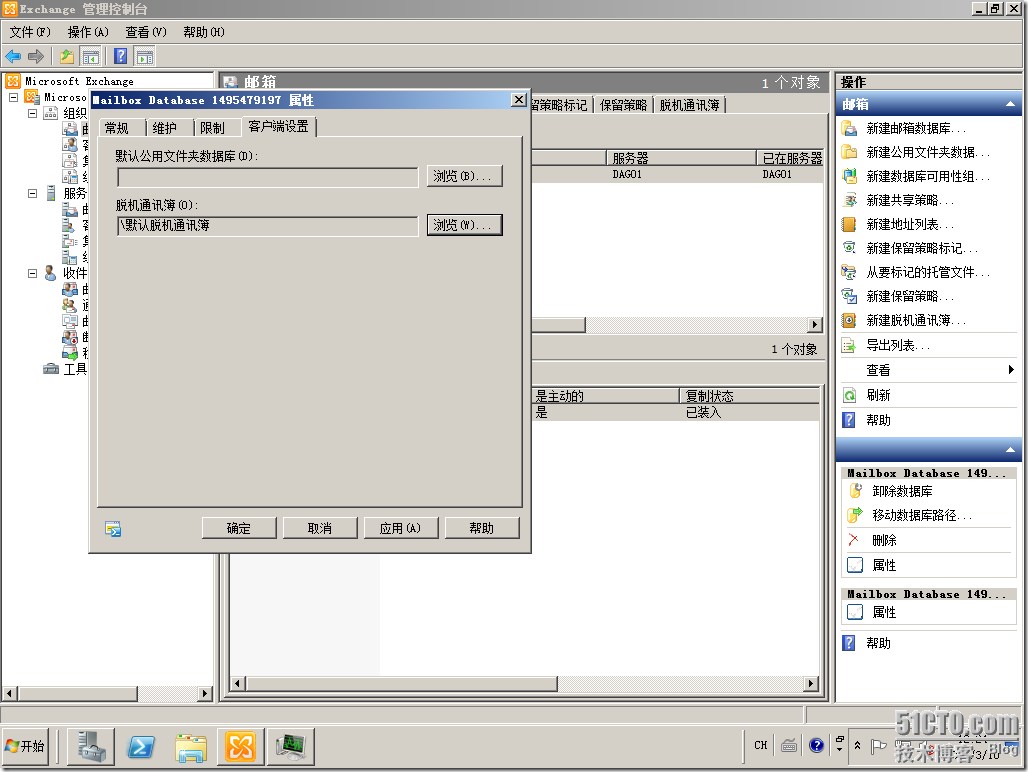1028x772 pixels.
Task: Open the 查看 submenu in the action pane
Action: [877, 369]
